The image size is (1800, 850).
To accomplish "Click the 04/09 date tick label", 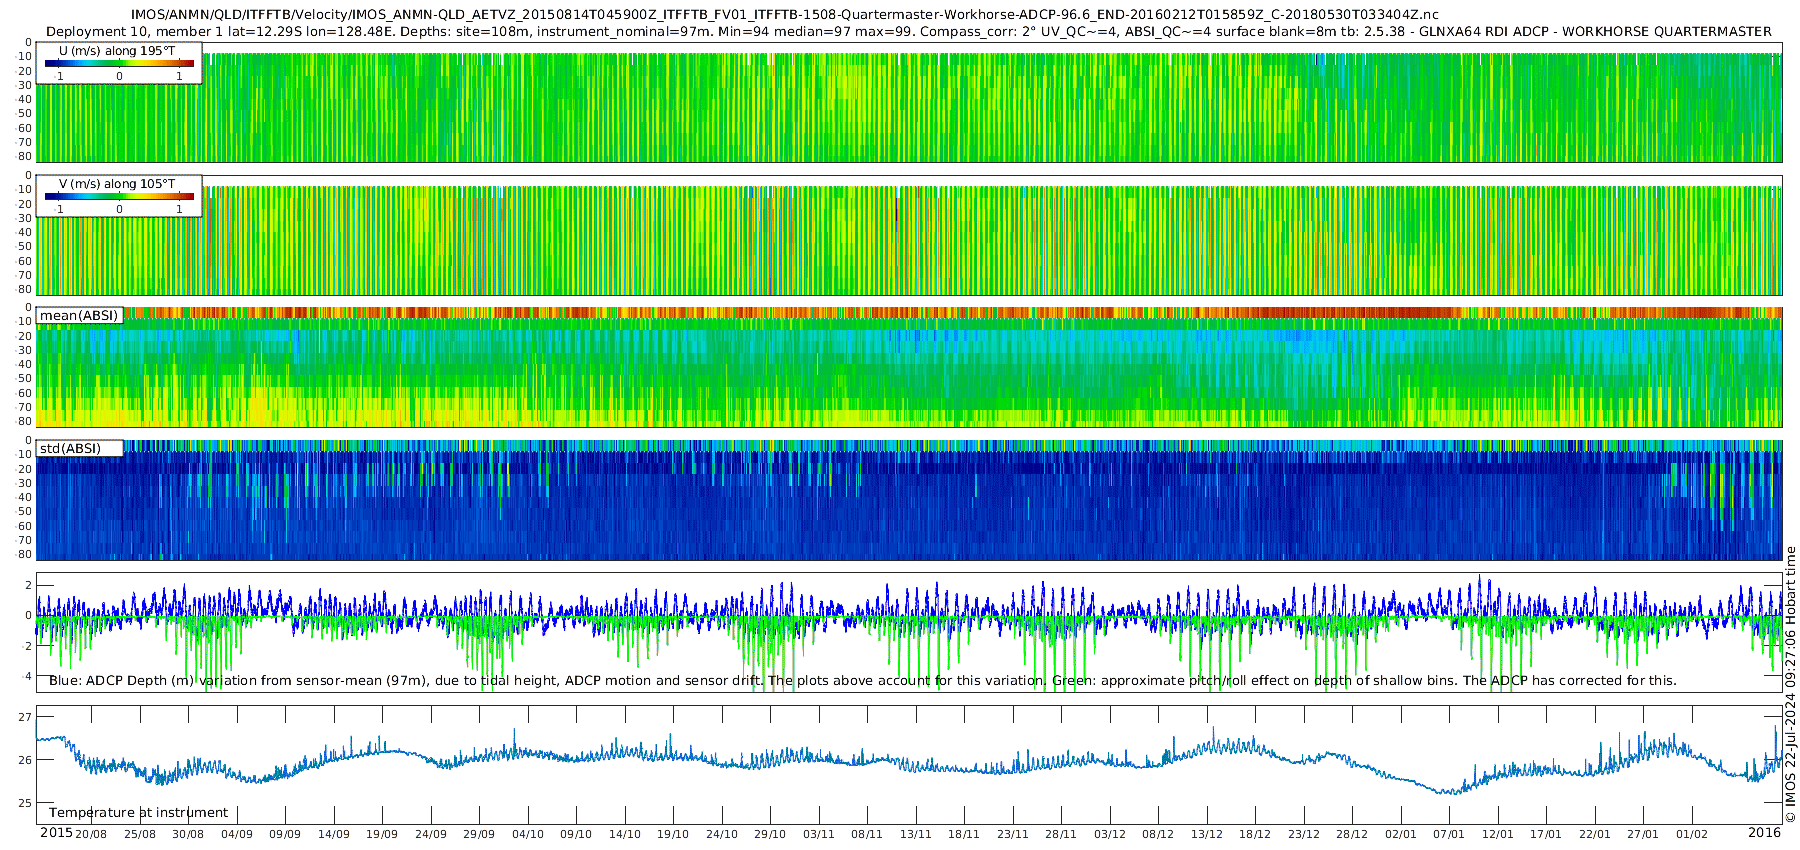I will coord(237,834).
